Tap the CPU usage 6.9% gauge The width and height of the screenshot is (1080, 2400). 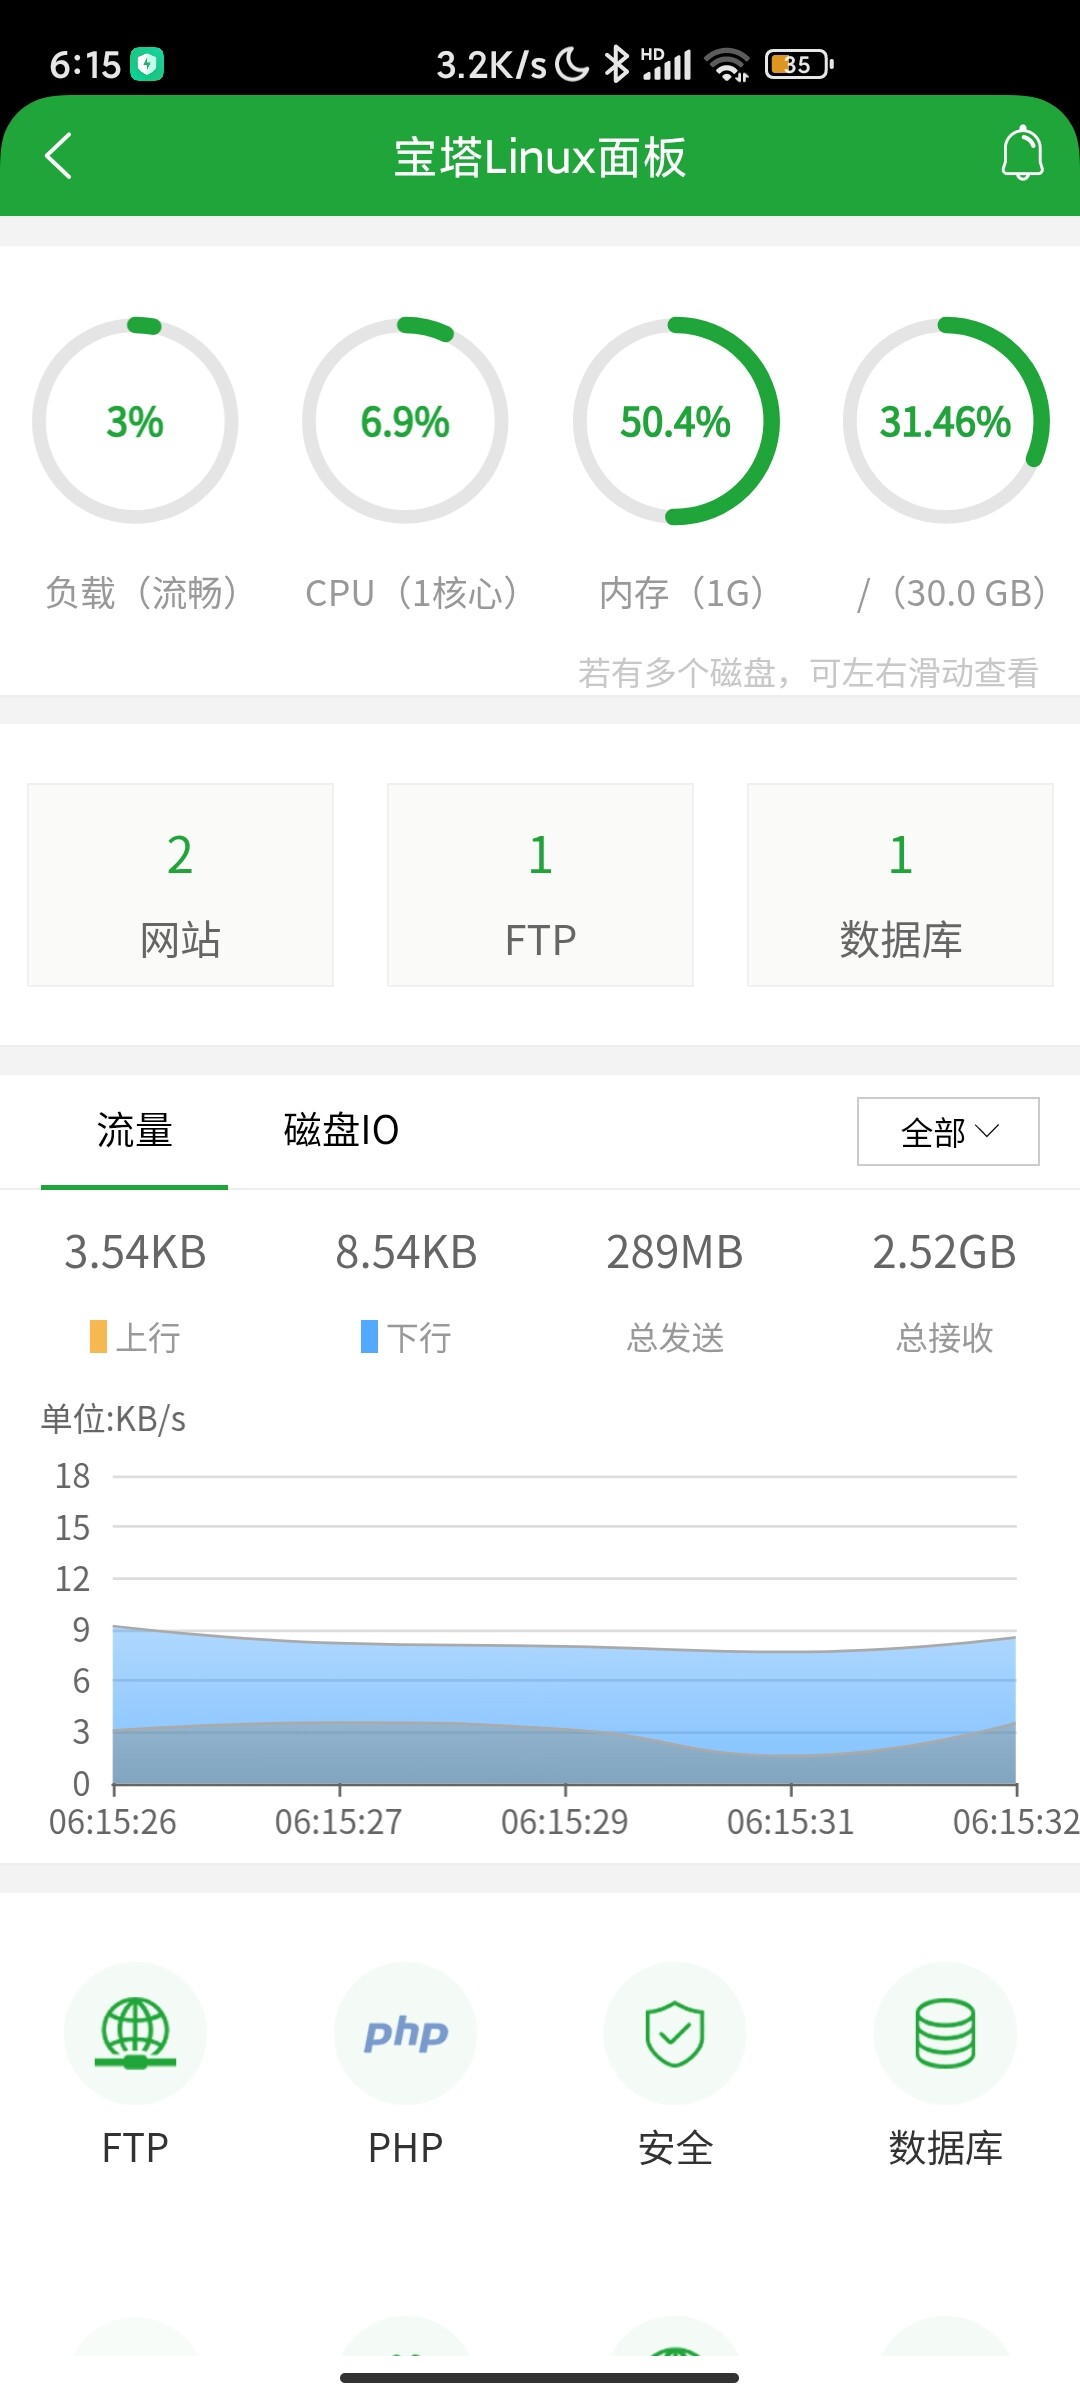pos(405,421)
